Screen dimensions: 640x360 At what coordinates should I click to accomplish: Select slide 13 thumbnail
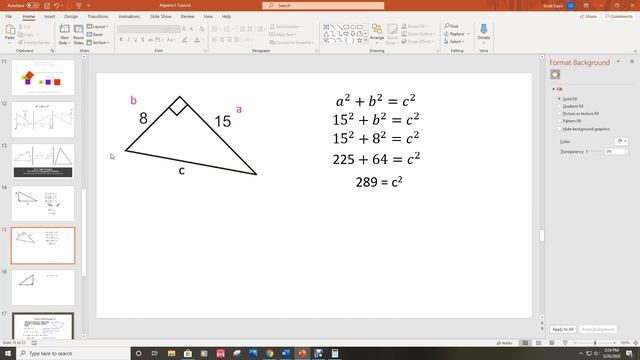tap(43, 162)
